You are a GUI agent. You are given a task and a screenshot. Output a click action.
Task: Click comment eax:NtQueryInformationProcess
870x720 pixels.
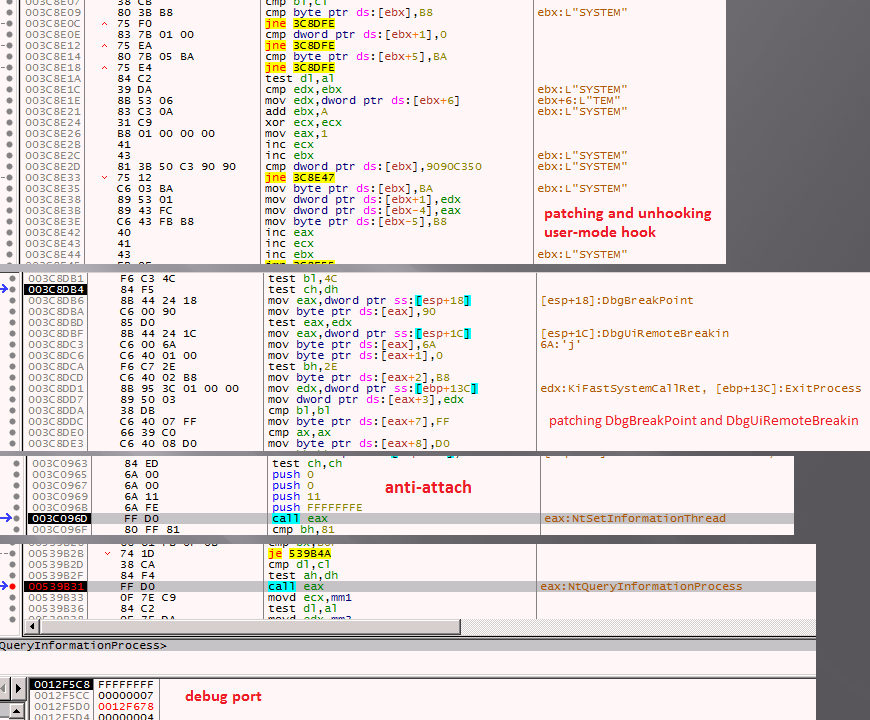tap(641, 586)
